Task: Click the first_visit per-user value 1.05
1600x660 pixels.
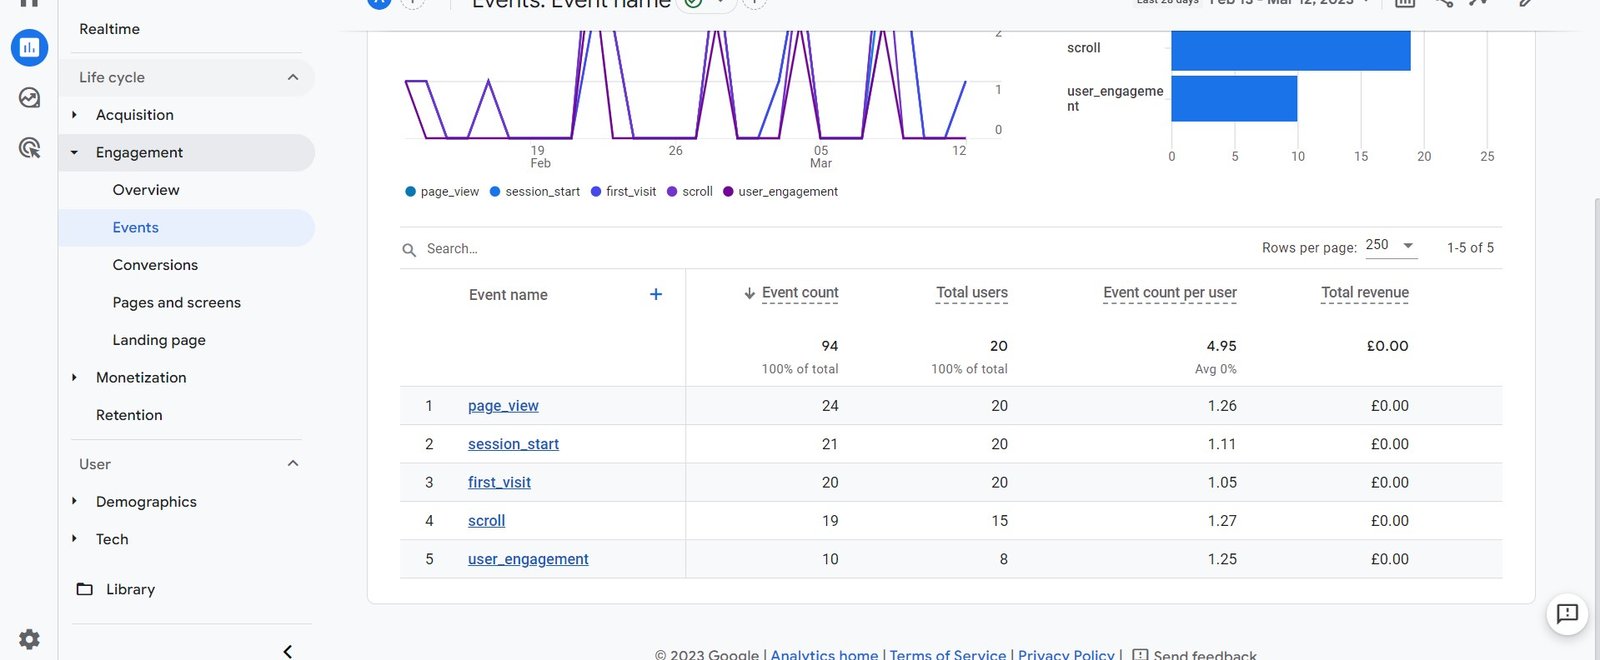Action: coord(1222,482)
